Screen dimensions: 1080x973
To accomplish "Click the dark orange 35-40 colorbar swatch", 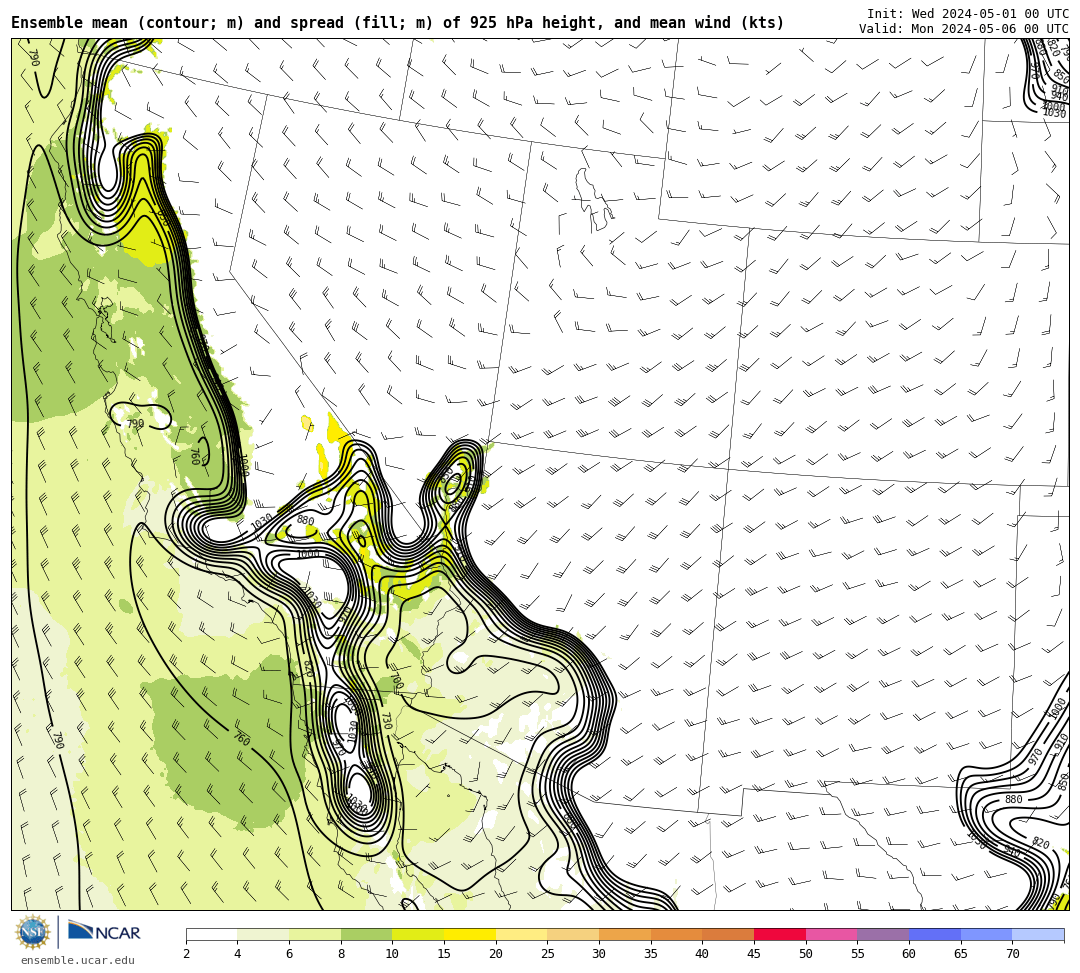I will tap(676, 934).
